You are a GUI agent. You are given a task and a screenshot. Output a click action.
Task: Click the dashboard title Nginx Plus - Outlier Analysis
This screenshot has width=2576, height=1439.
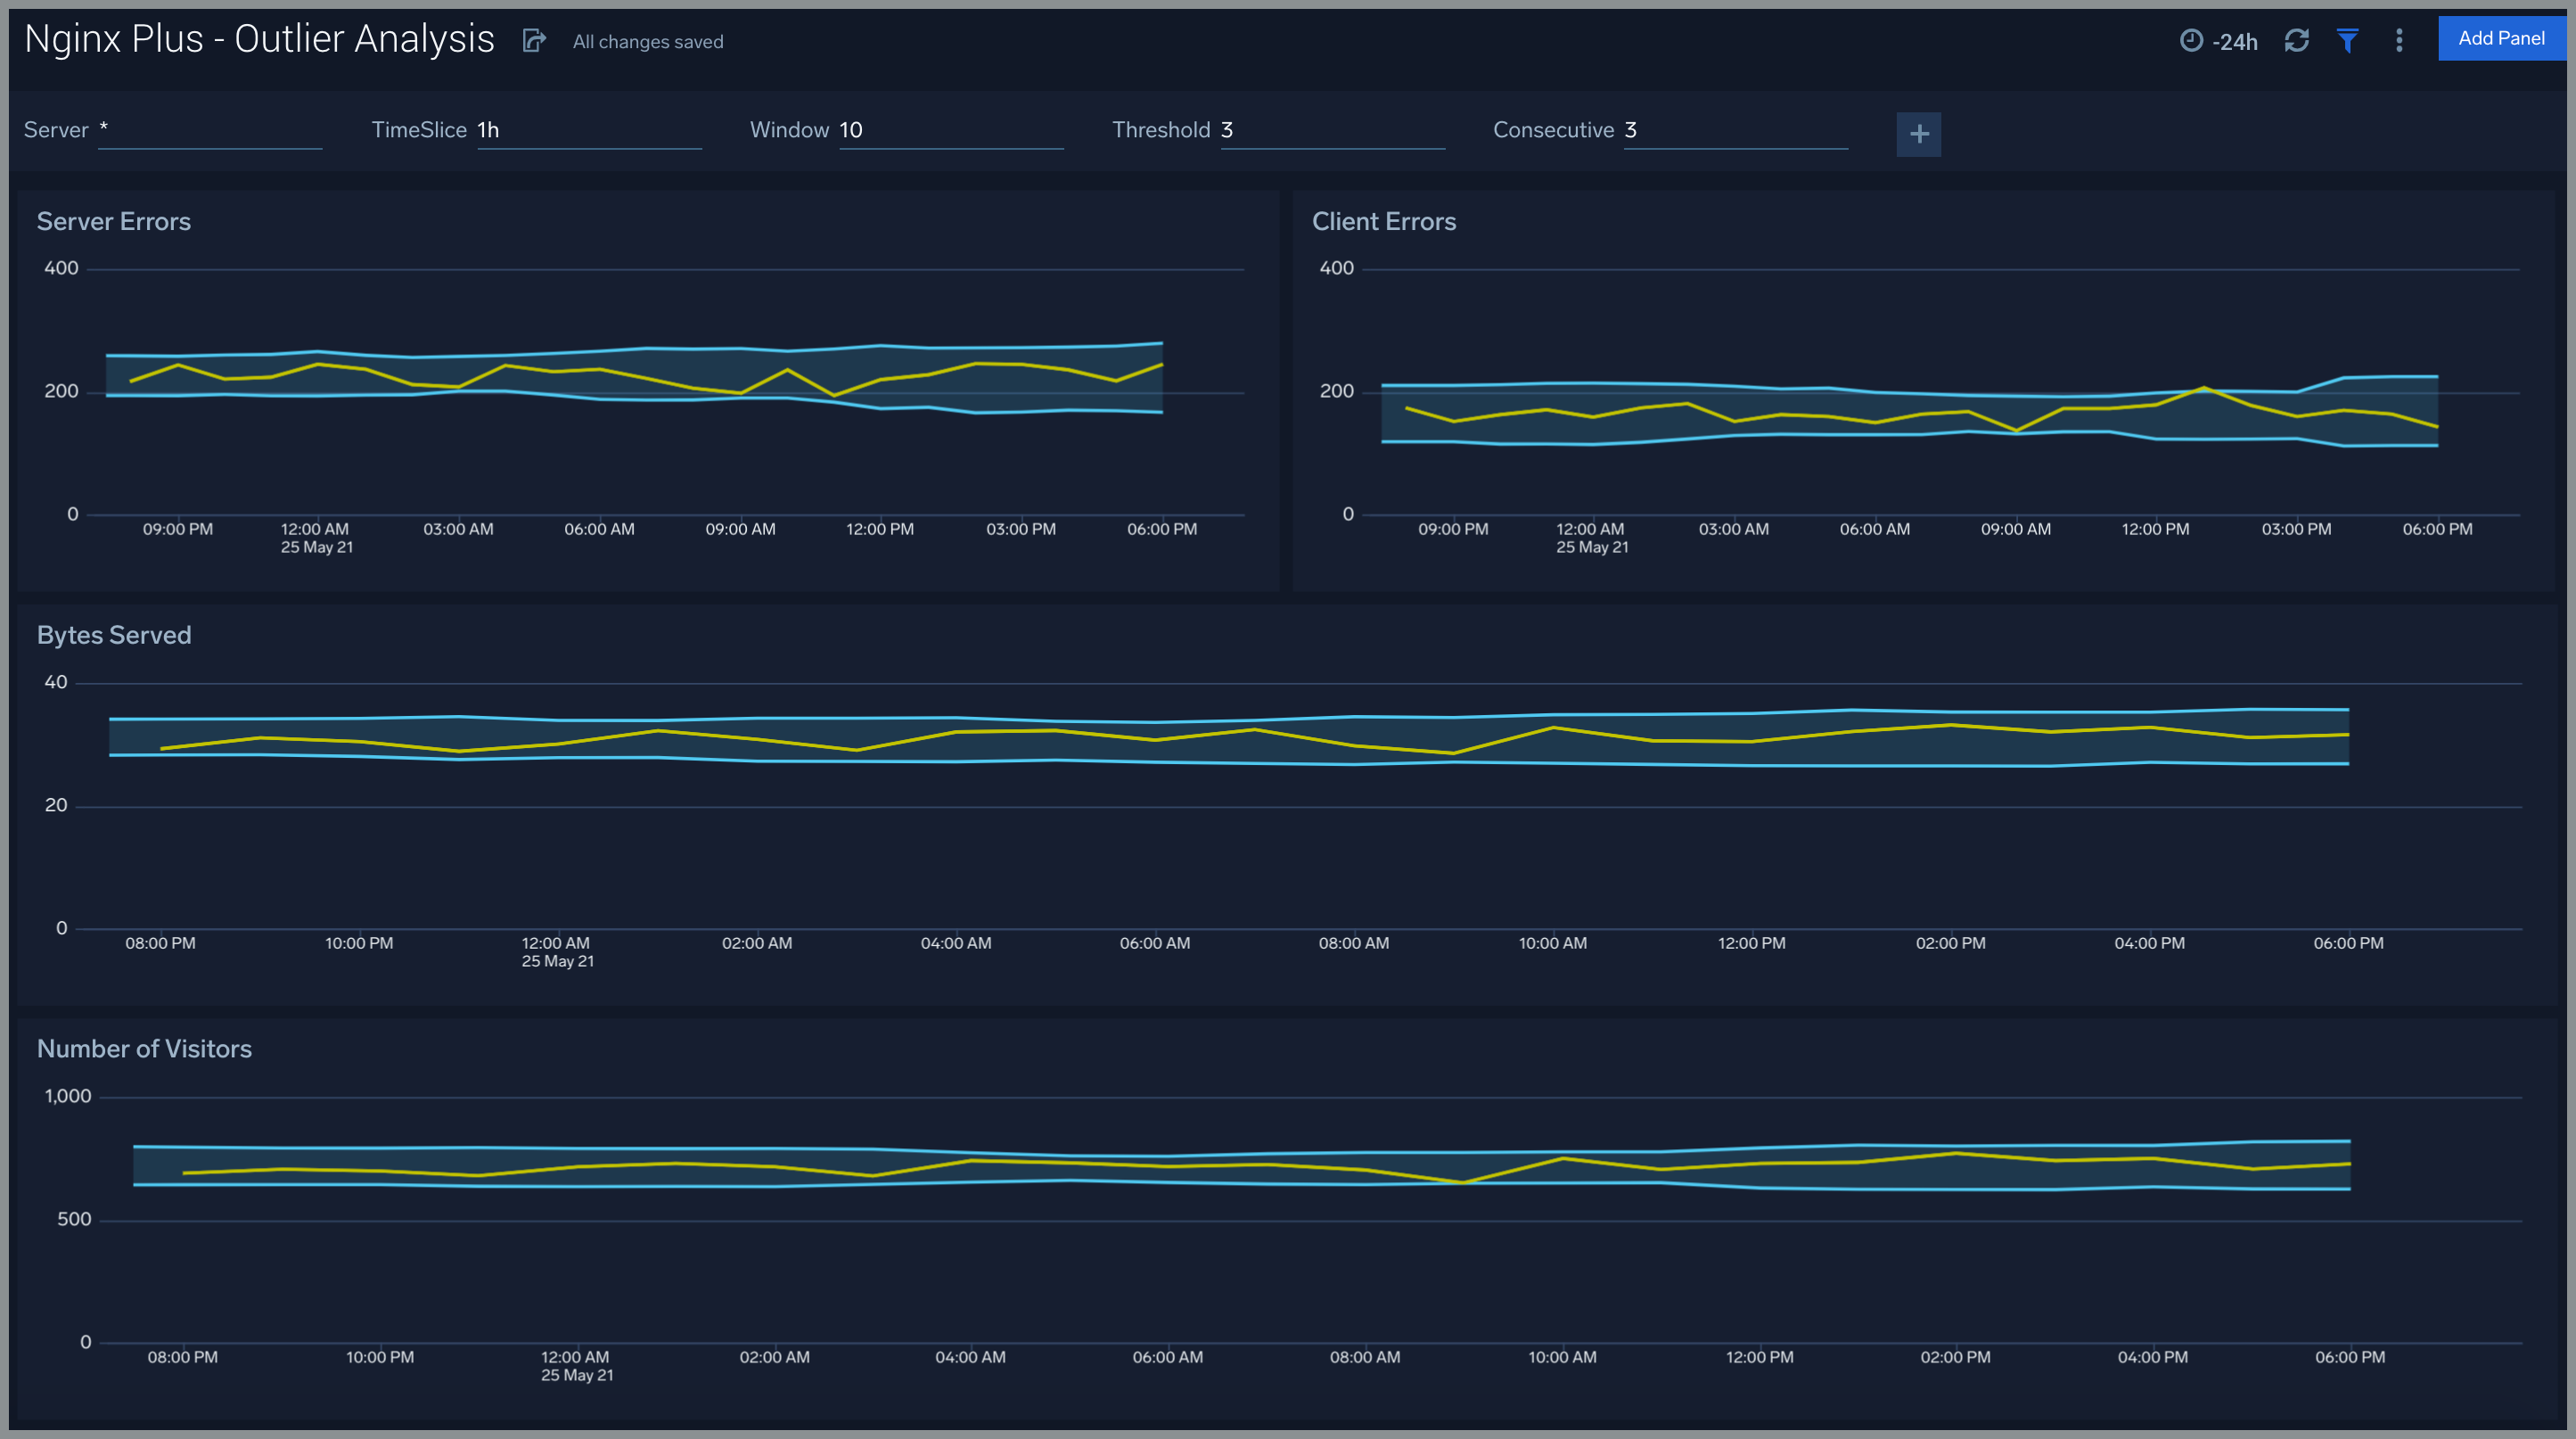coord(259,39)
